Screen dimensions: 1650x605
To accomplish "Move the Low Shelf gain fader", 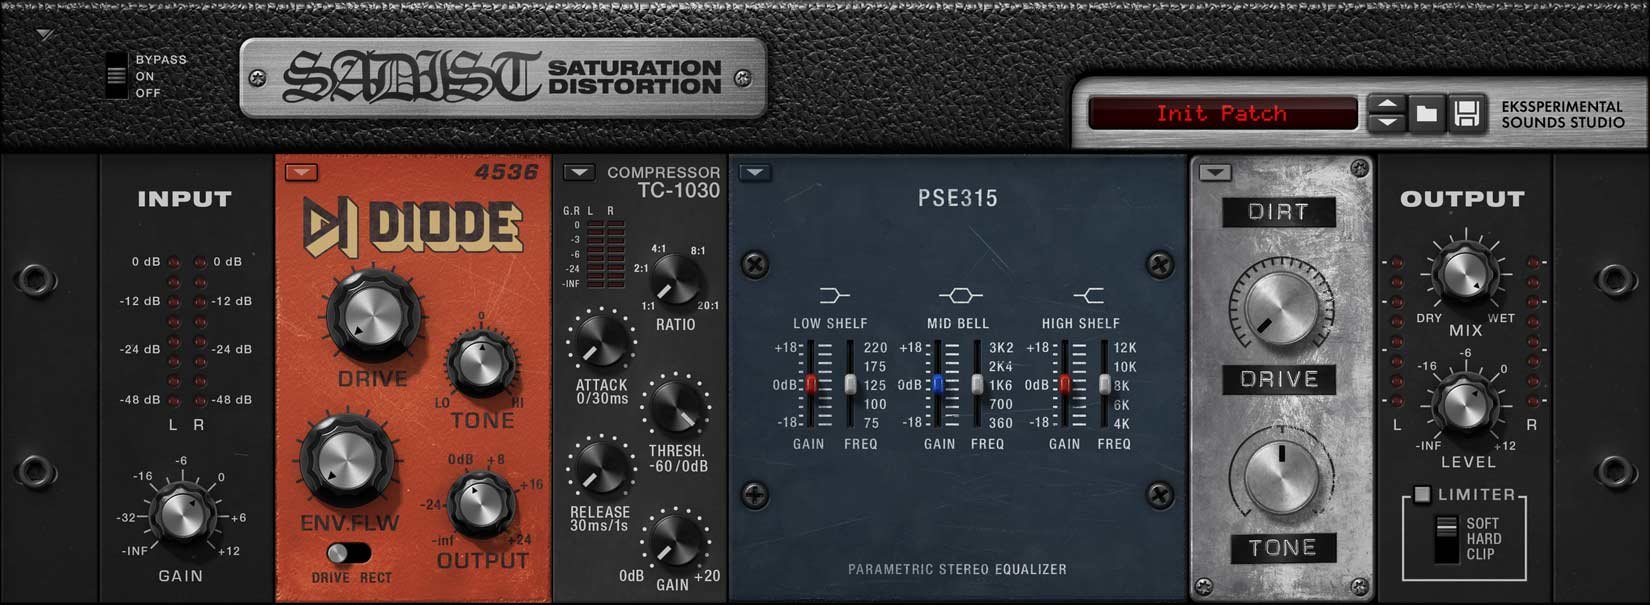I will 811,385.
